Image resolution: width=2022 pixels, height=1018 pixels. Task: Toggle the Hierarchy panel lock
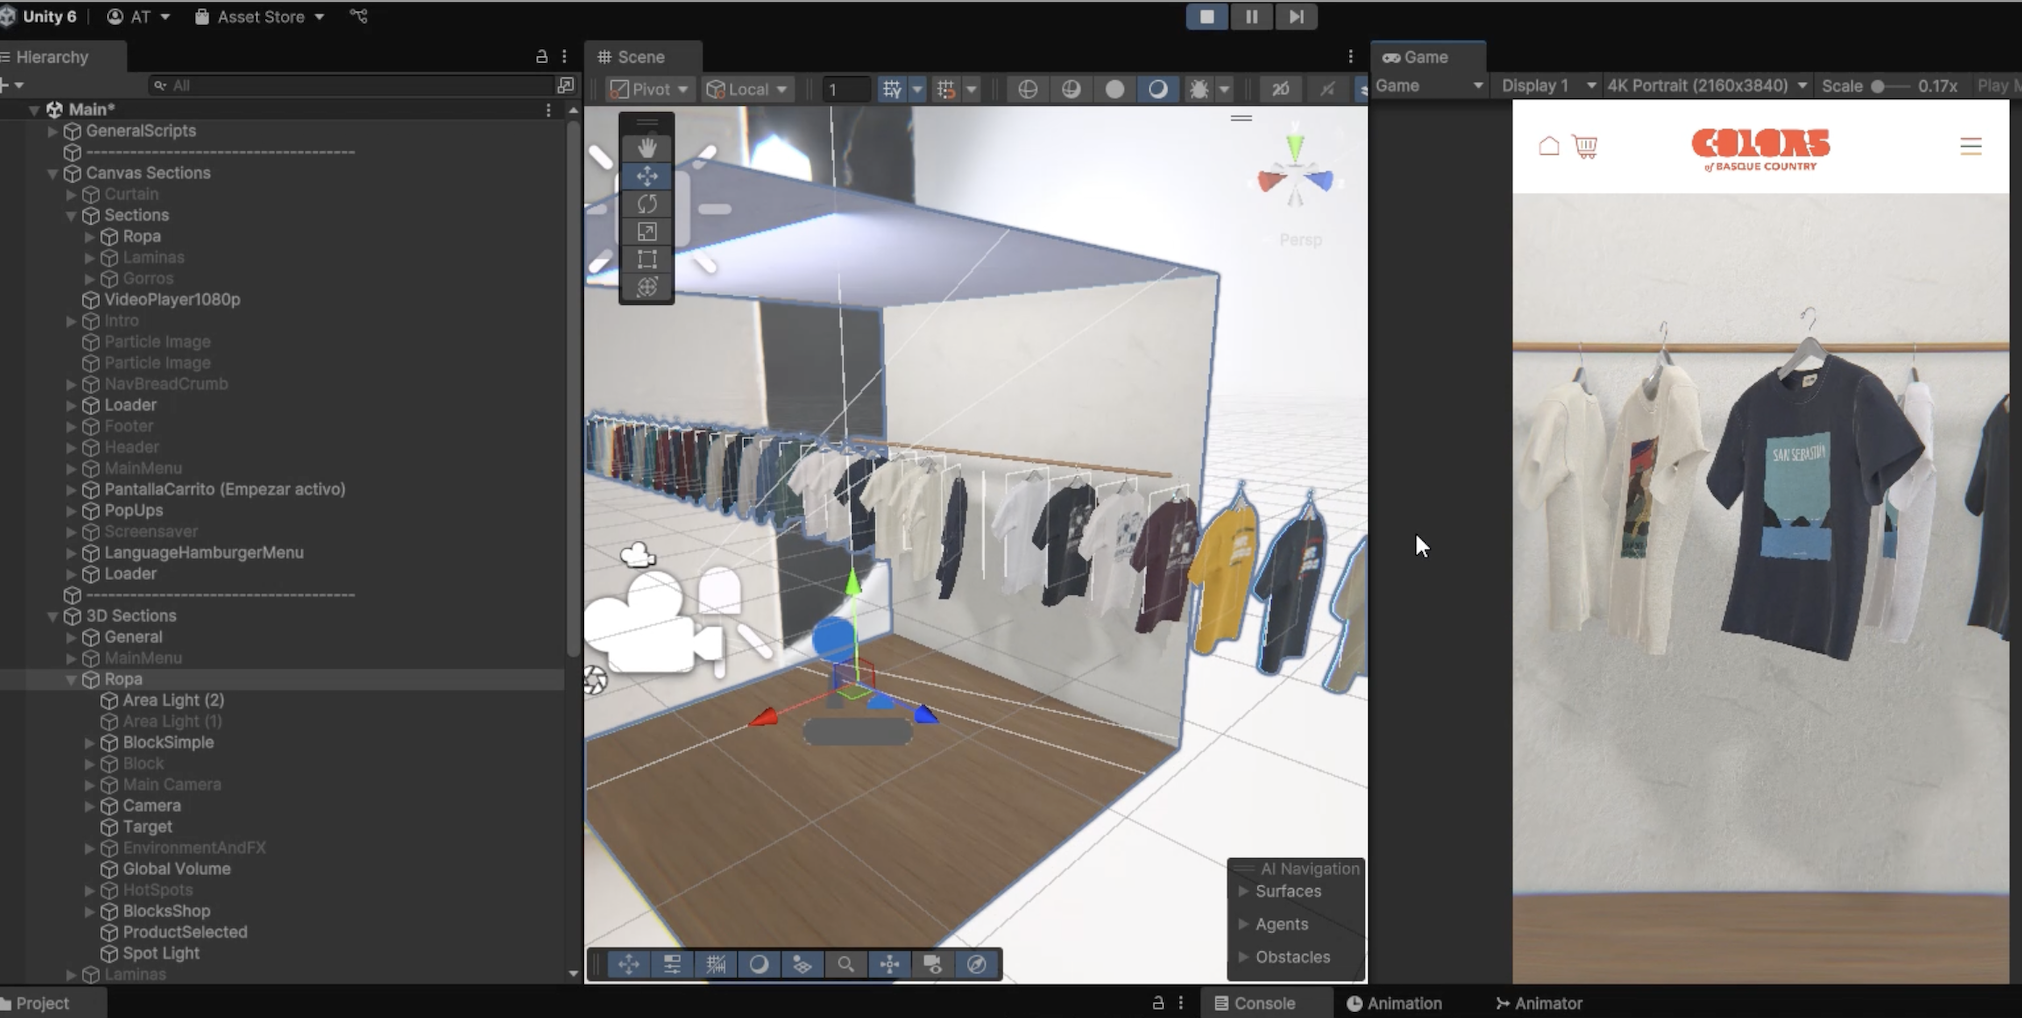pos(541,57)
